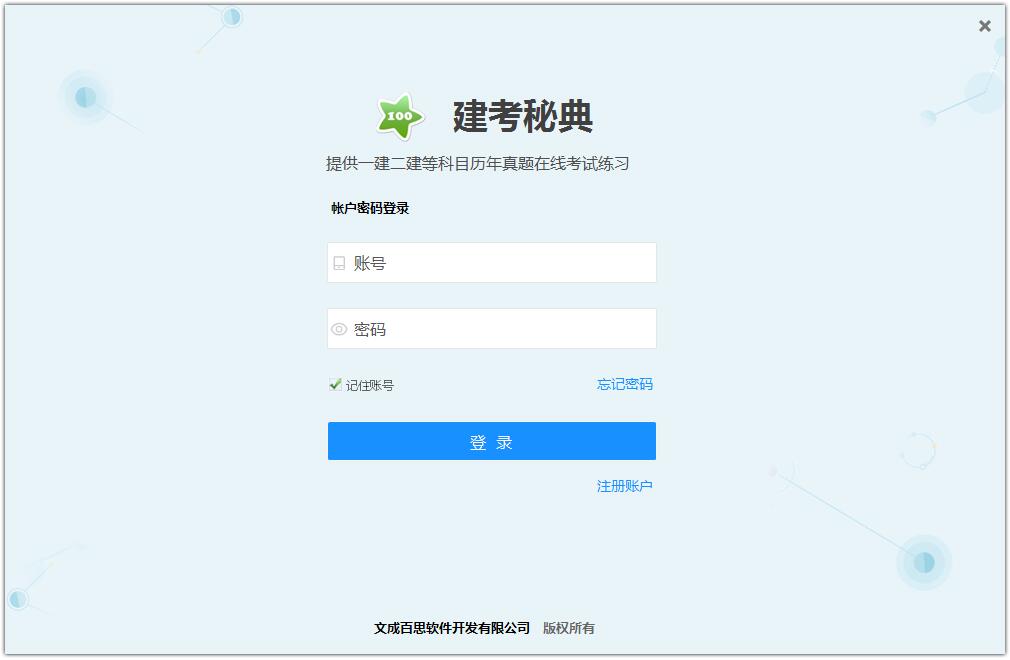This screenshot has height=660, width=1010.
Task: Click the device icon inside 账号 field
Action: click(x=339, y=263)
